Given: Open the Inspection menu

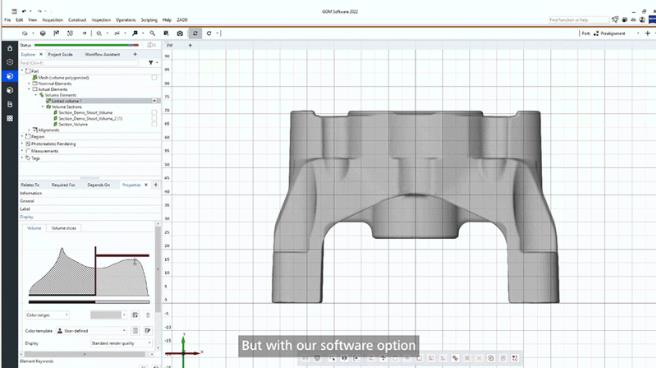Looking at the screenshot, I should (x=101, y=20).
